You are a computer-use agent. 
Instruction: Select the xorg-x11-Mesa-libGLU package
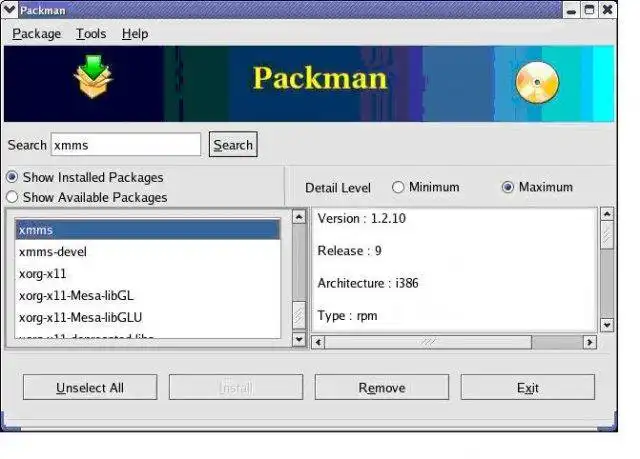[148, 317]
